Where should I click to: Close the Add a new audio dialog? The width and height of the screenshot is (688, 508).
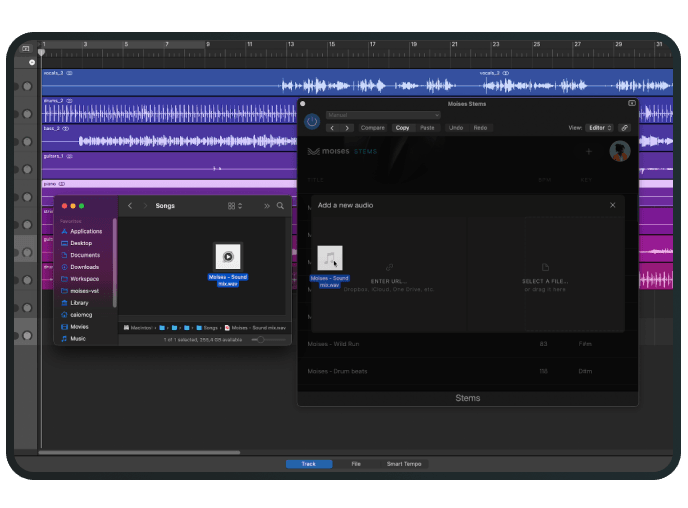point(613,205)
